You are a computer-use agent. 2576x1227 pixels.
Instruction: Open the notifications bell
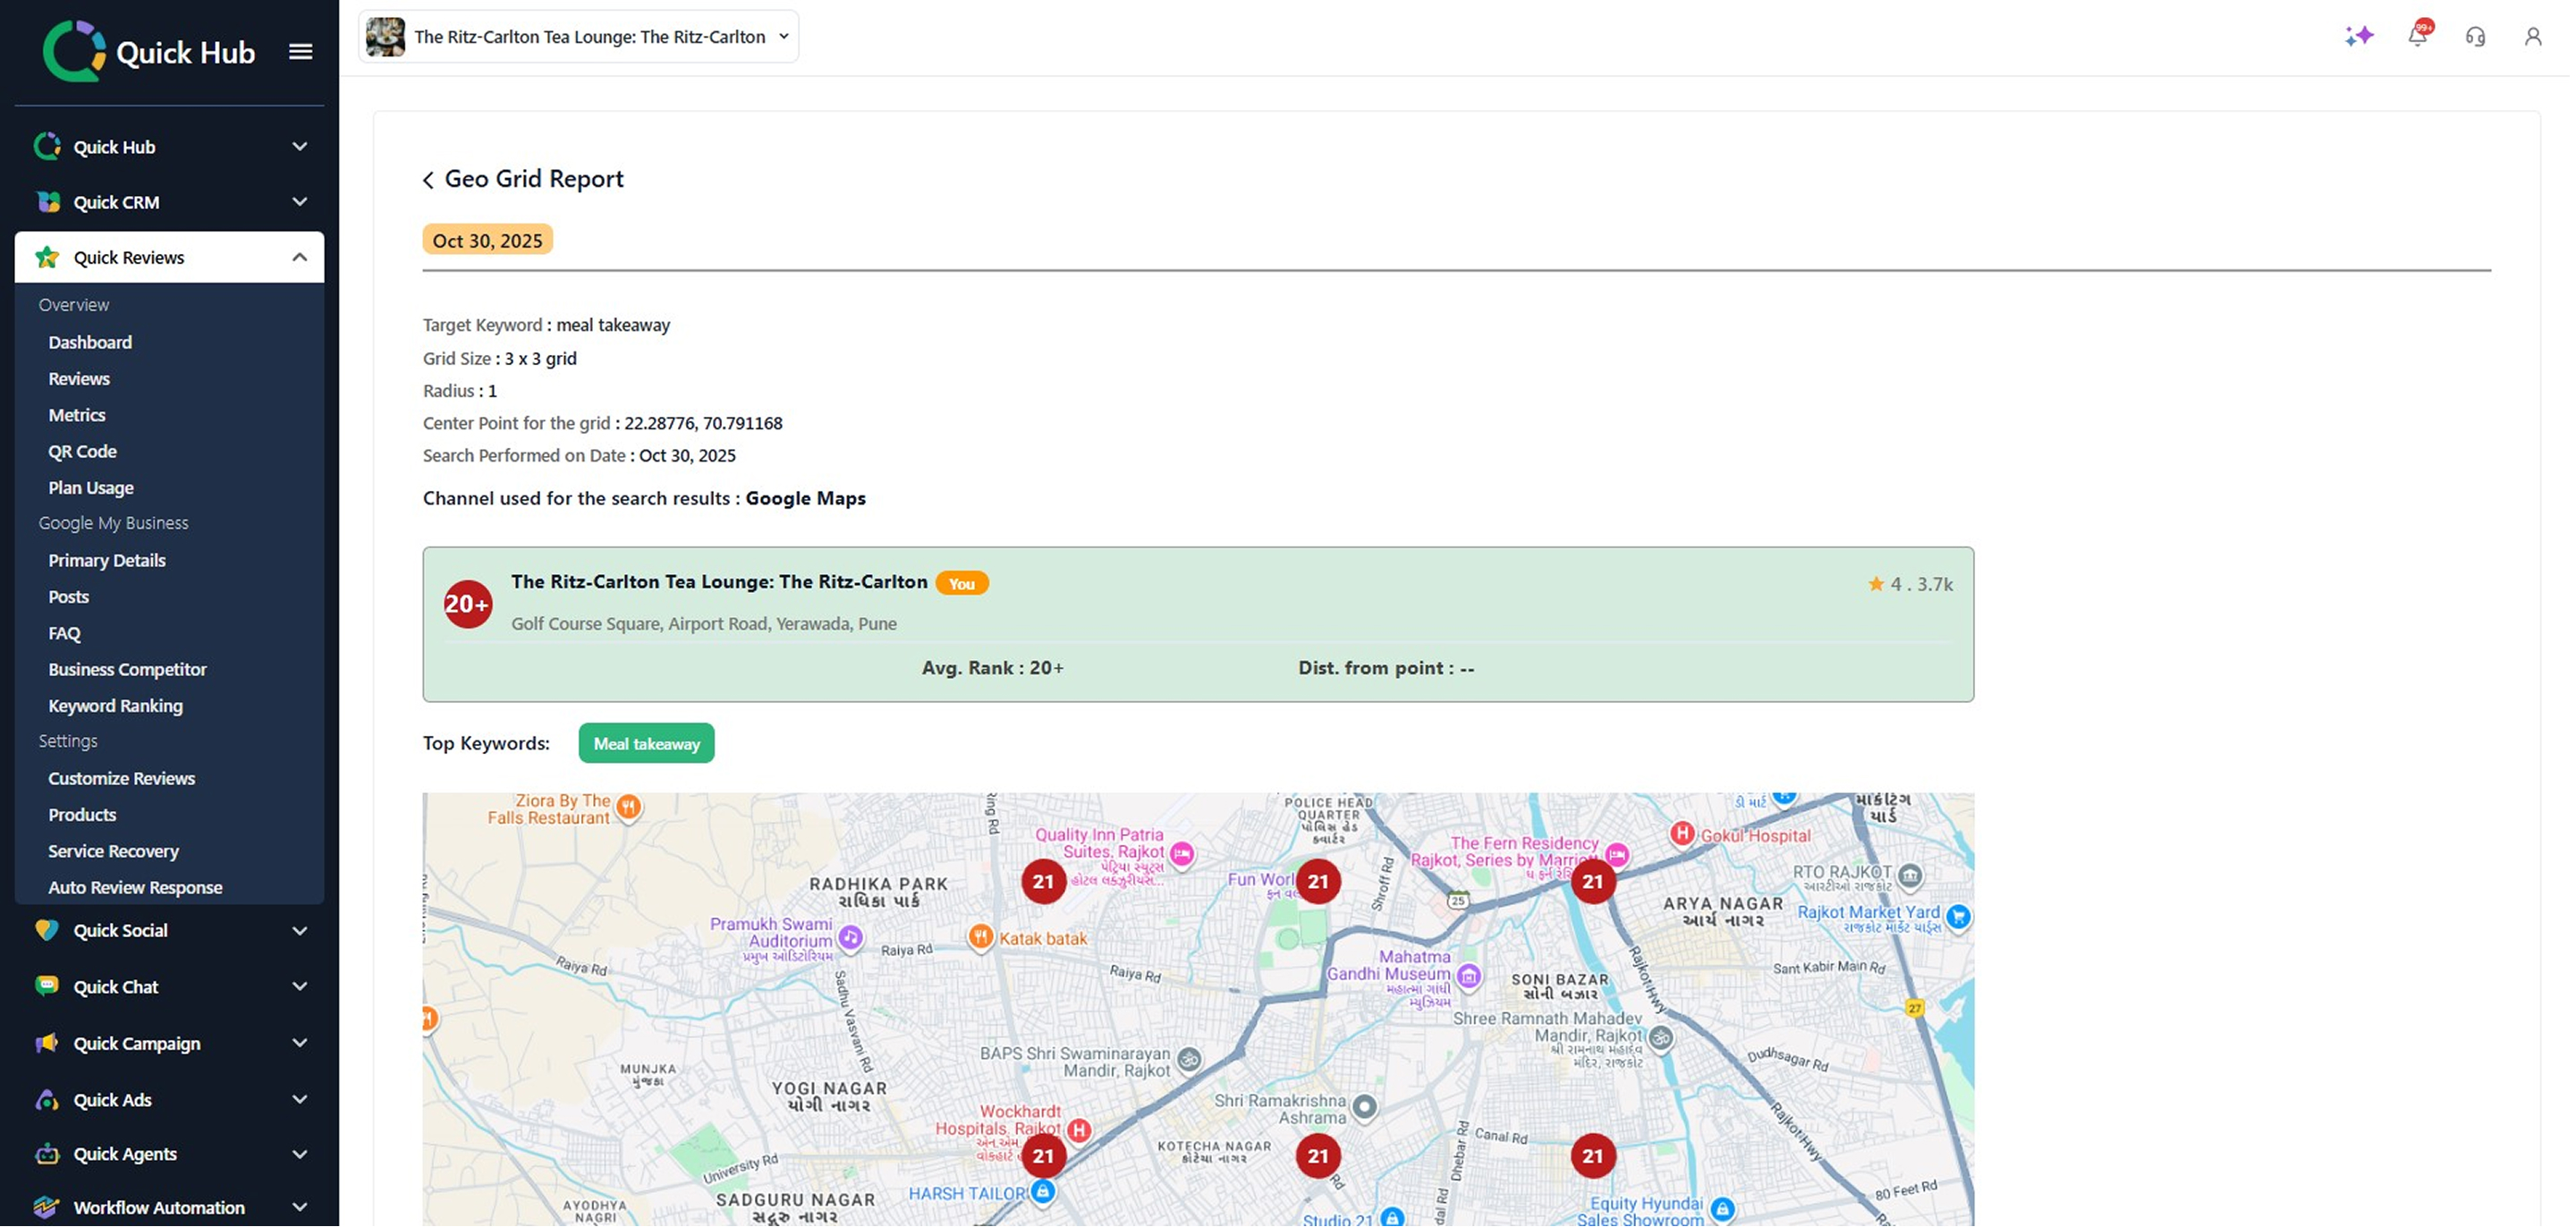[2416, 36]
